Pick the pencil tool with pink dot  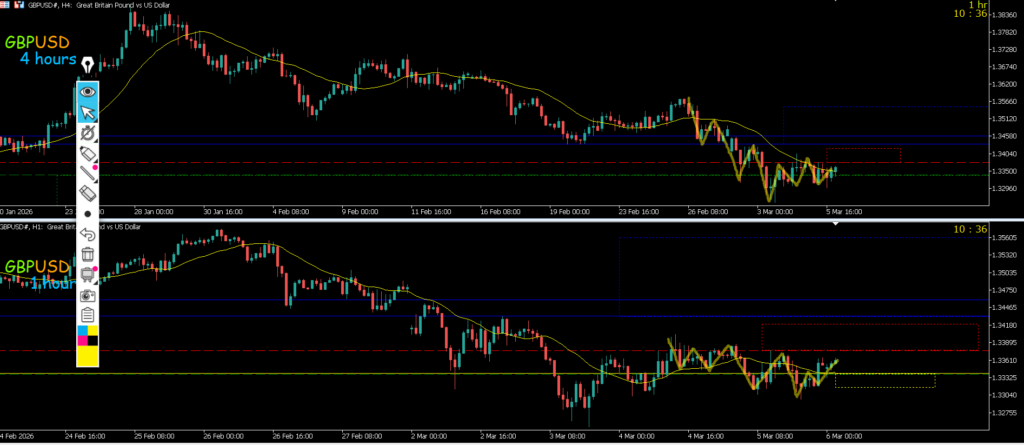(89, 174)
